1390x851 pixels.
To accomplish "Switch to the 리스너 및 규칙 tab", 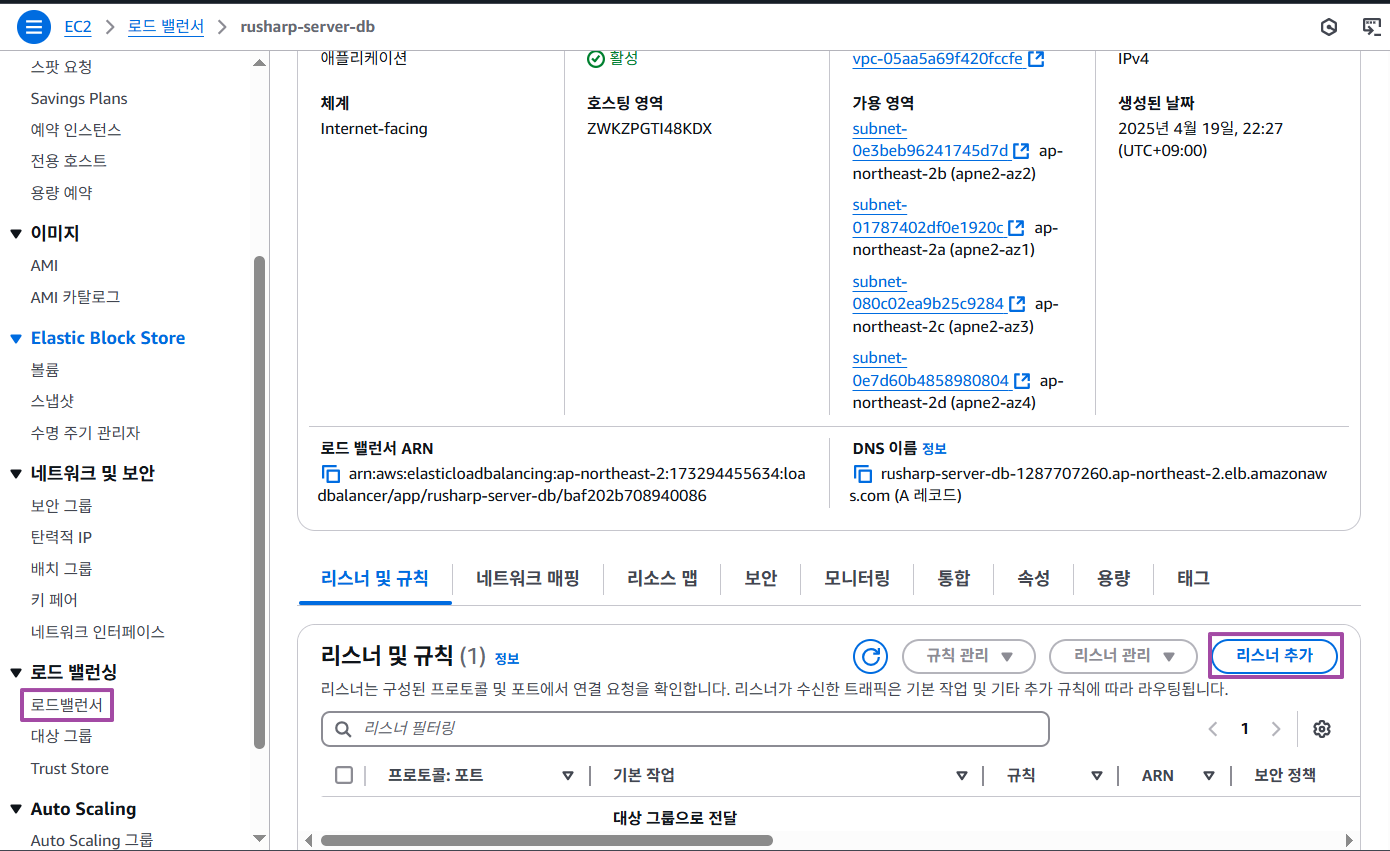I will (375, 578).
